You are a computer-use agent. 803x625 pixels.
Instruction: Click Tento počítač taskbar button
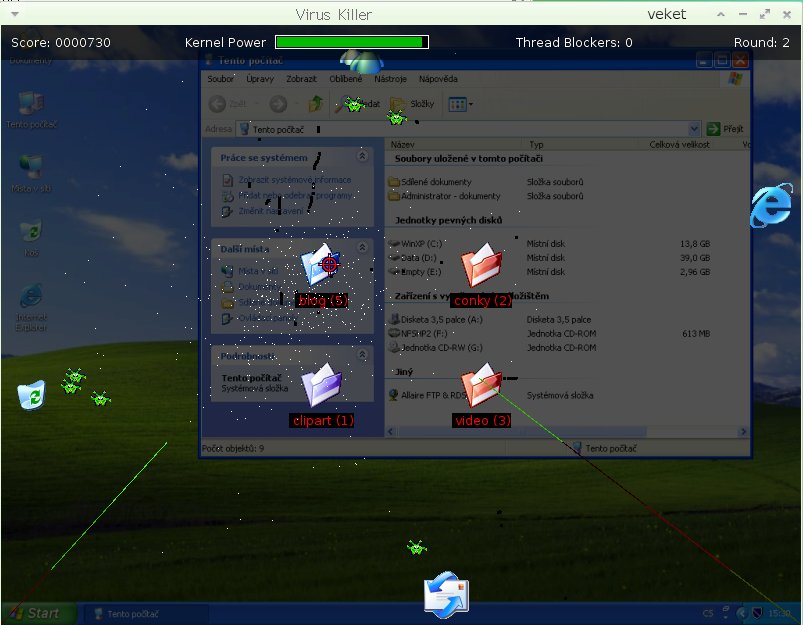point(144,614)
